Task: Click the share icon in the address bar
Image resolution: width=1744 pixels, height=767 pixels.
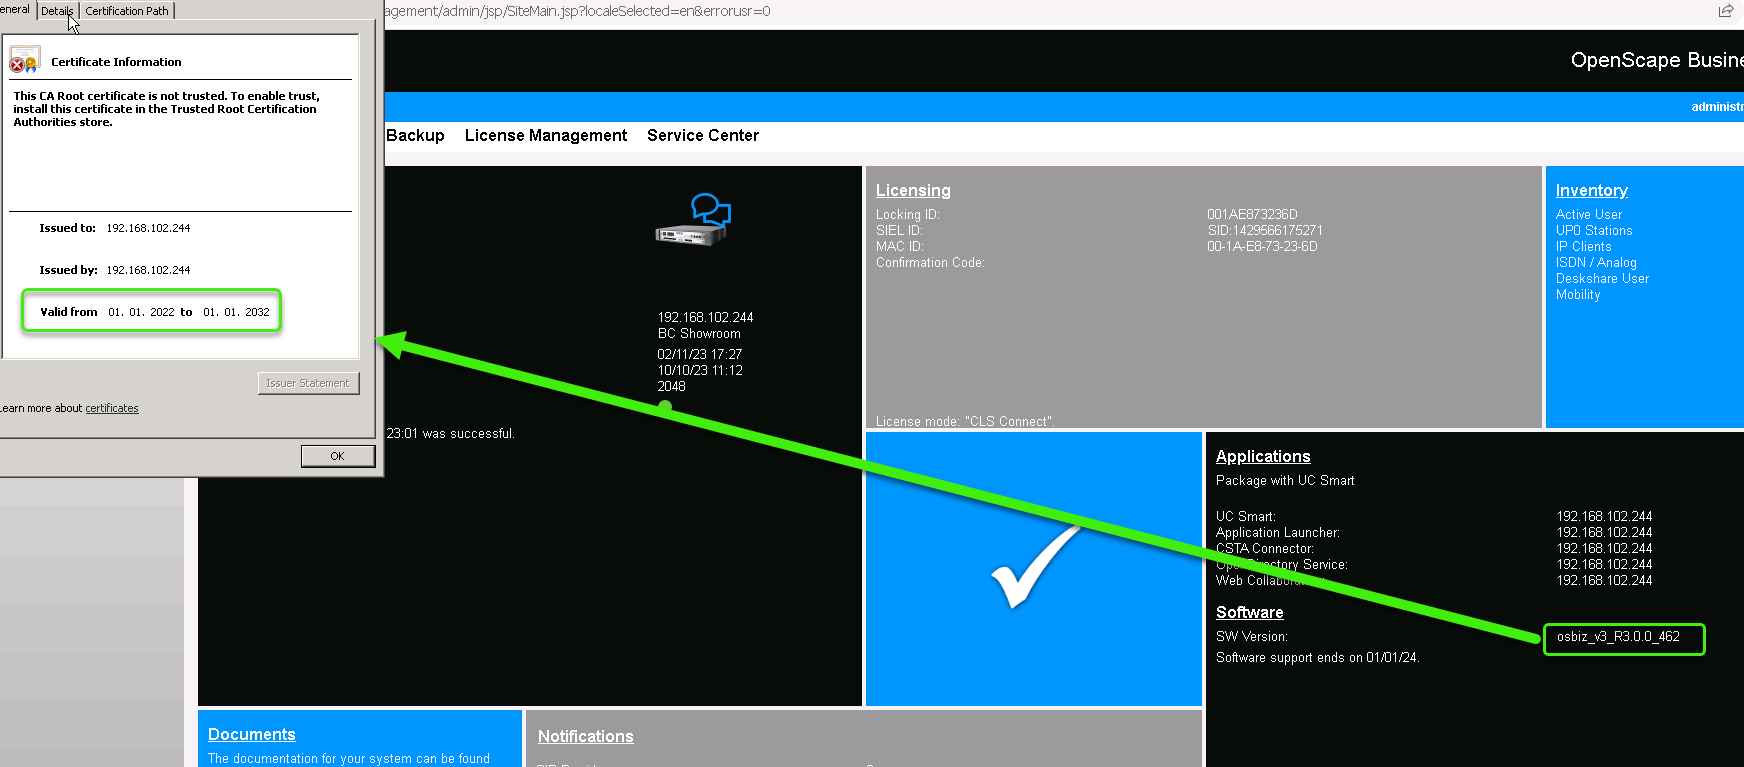Action: (x=1725, y=11)
